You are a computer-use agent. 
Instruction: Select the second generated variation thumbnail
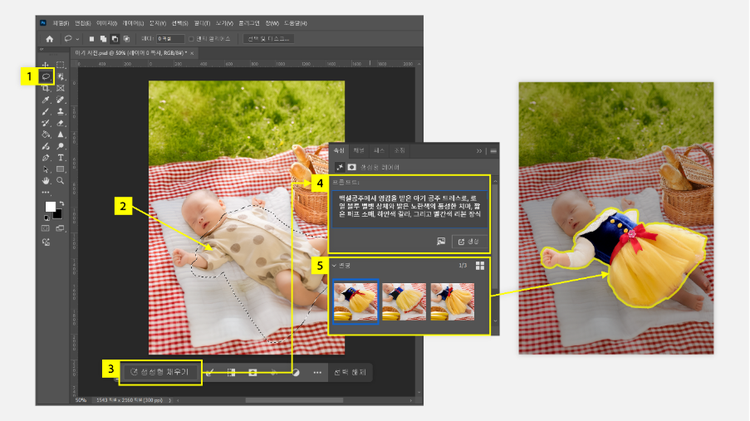(x=404, y=301)
